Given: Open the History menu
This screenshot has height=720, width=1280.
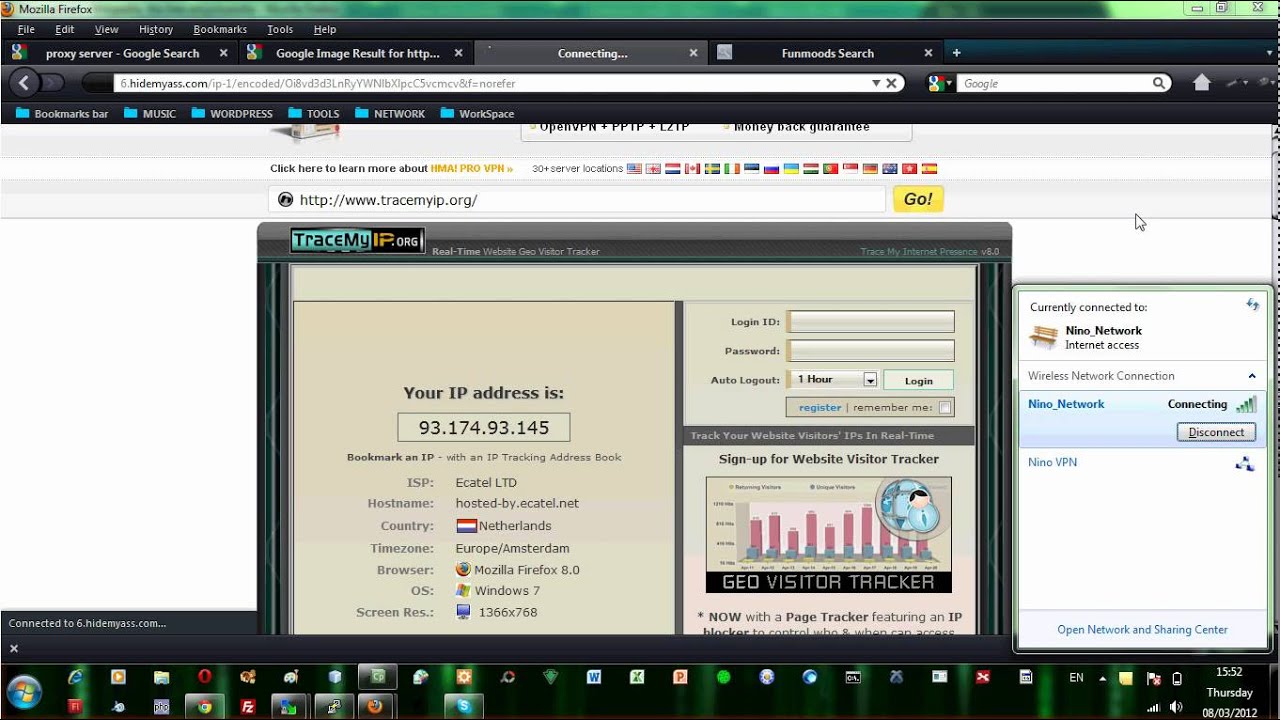Looking at the screenshot, I should click(155, 29).
